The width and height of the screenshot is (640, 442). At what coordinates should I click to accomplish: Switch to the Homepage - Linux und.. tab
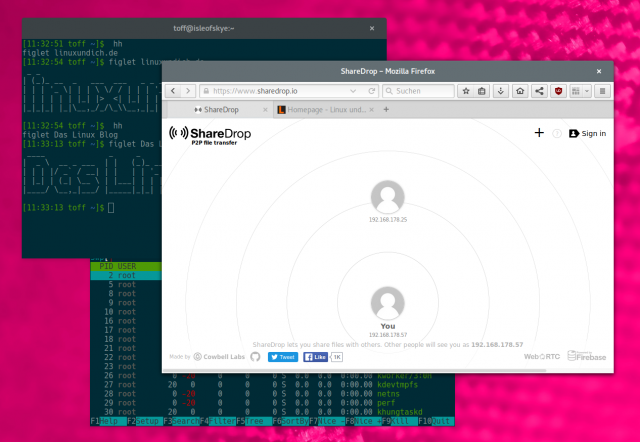click(x=326, y=109)
